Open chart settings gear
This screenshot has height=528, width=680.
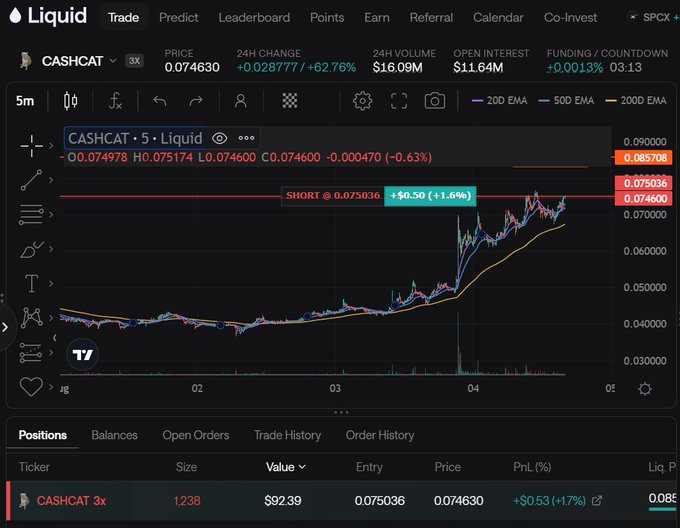click(x=363, y=101)
